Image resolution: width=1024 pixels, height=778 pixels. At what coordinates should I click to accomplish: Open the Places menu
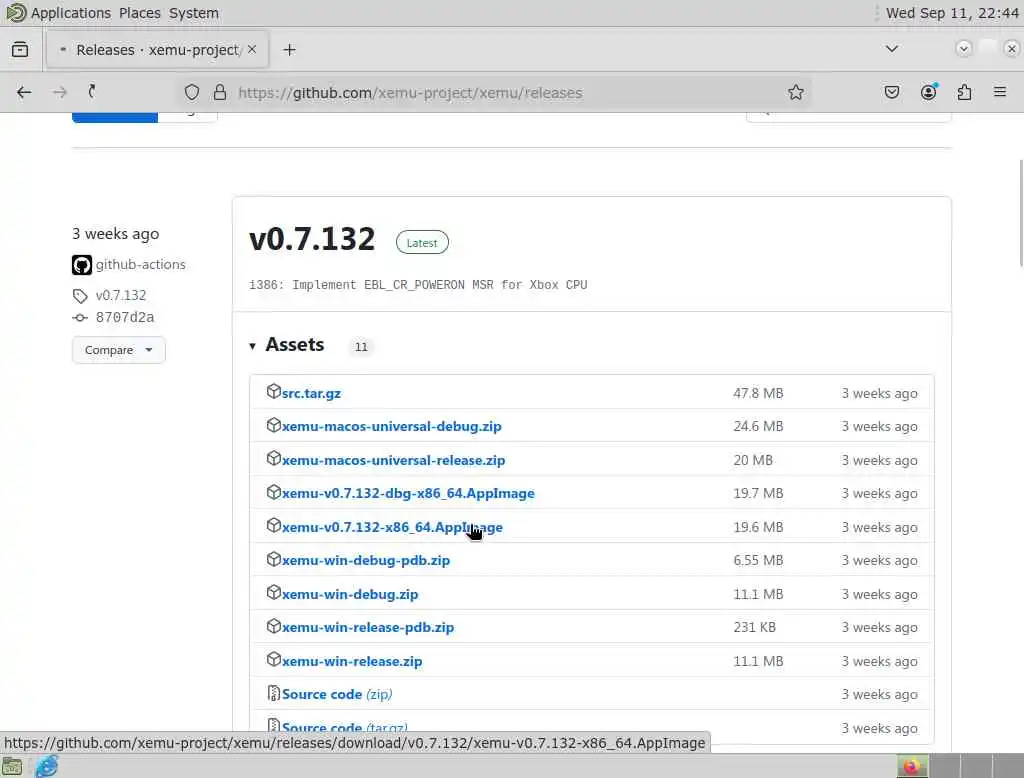pyautogui.click(x=140, y=13)
